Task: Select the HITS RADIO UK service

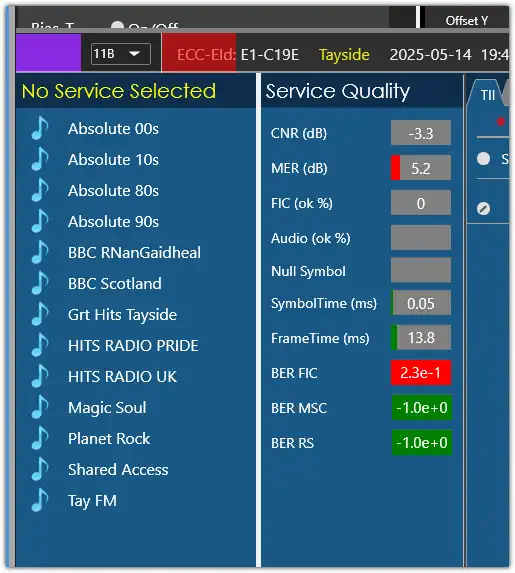Action: pos(122,377)
